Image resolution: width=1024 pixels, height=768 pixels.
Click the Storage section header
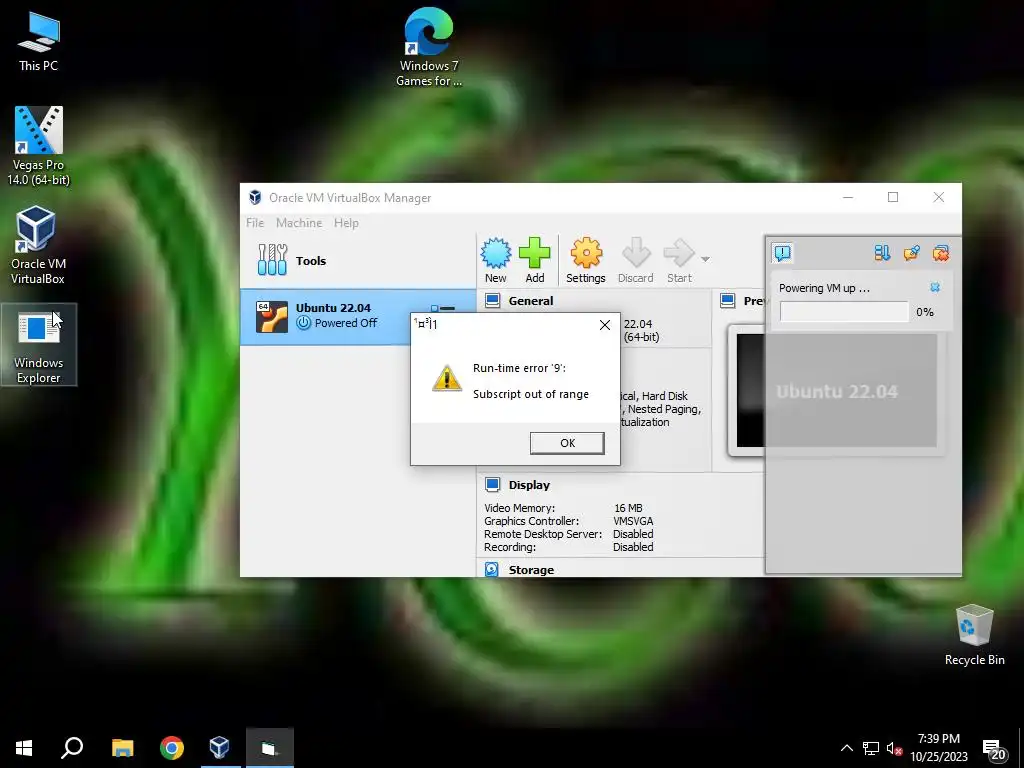tap(531, 570)
